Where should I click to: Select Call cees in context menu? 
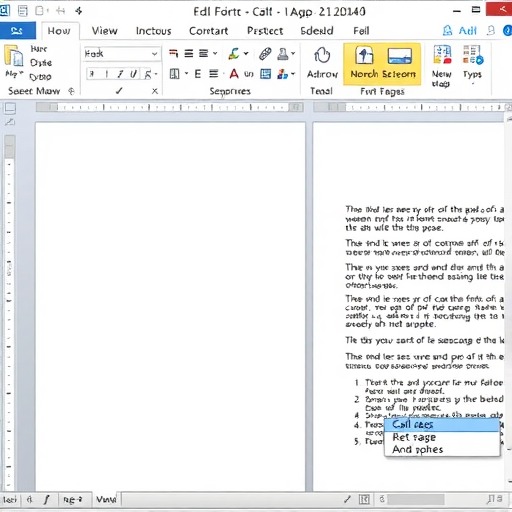tap(442, 424)
